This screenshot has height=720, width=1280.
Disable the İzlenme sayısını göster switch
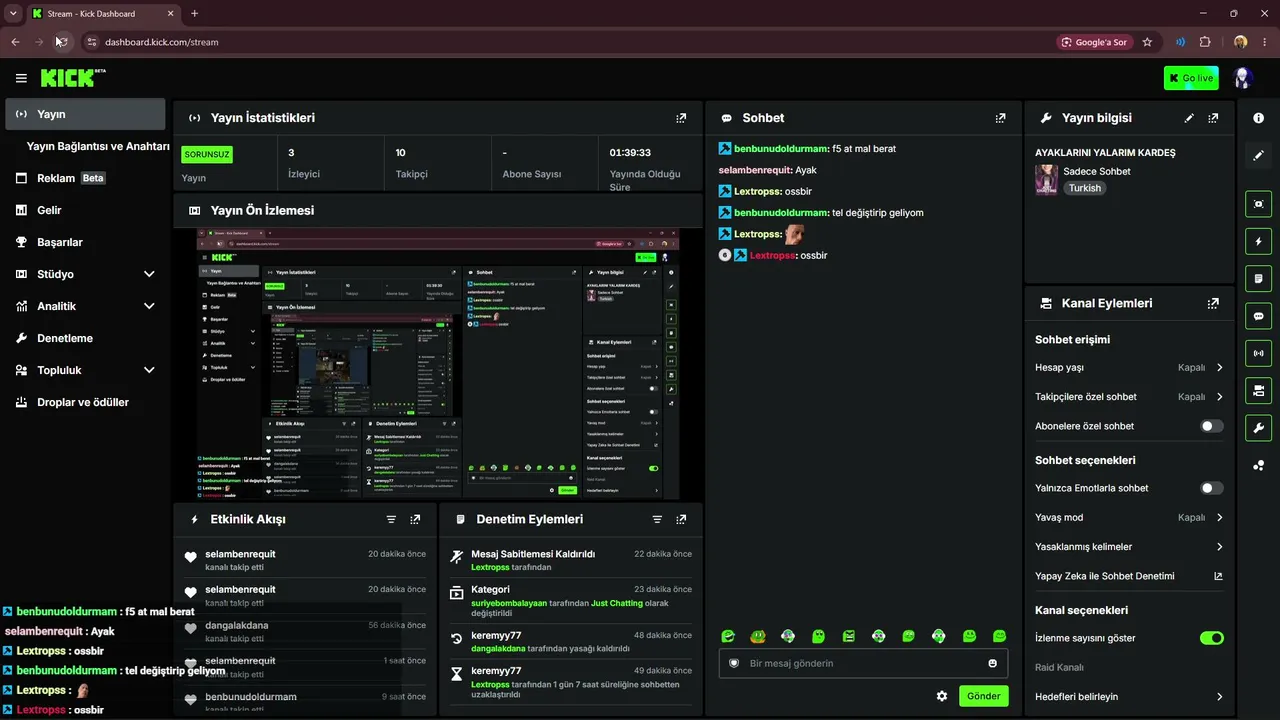coord(1211,638)
